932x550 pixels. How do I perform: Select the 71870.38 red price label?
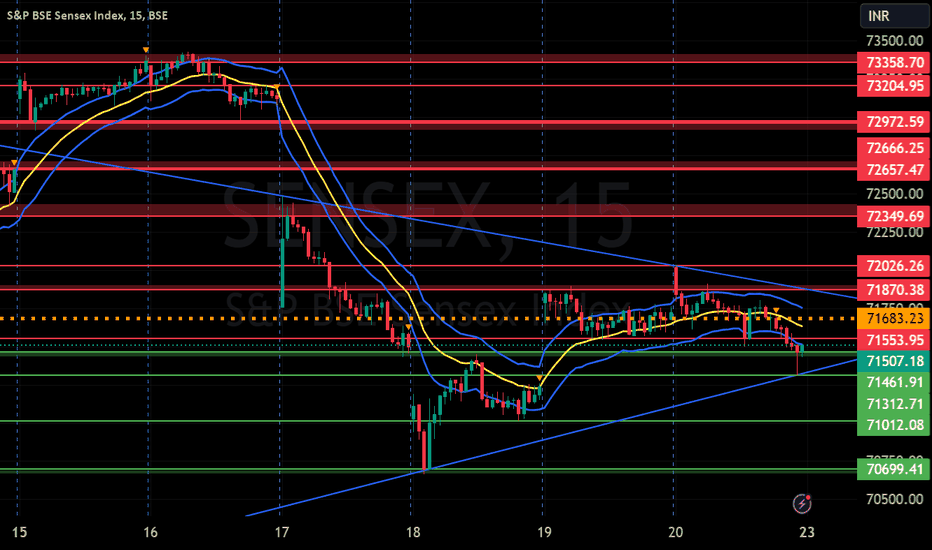pyautogui.click(x=894, y=290)
